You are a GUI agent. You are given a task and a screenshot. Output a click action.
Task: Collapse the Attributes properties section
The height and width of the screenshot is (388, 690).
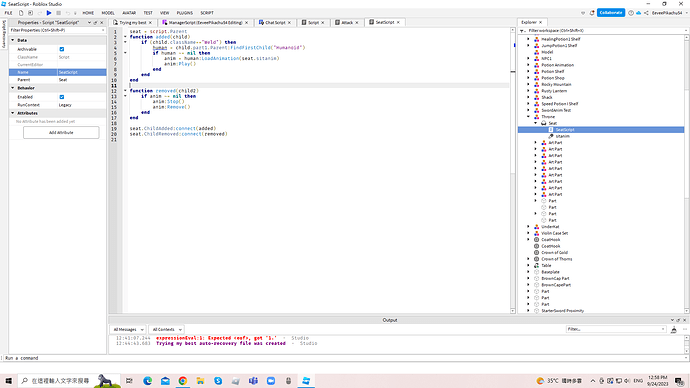[13, 113]
